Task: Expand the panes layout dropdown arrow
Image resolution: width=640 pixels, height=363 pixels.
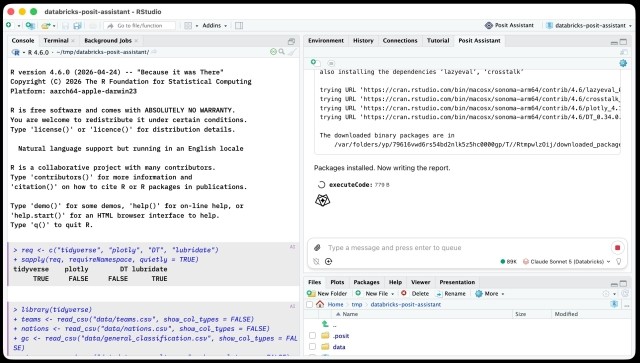Action: click(x=197, y=26)
